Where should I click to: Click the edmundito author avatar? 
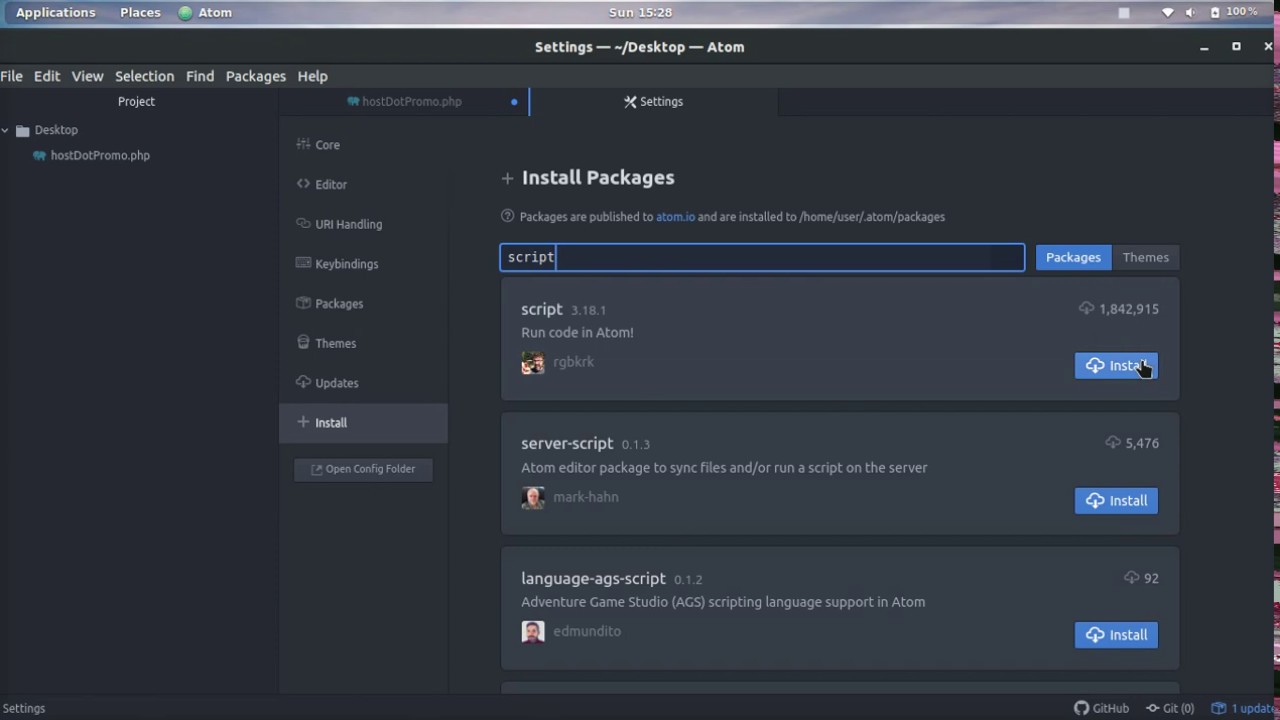(533, 632)
